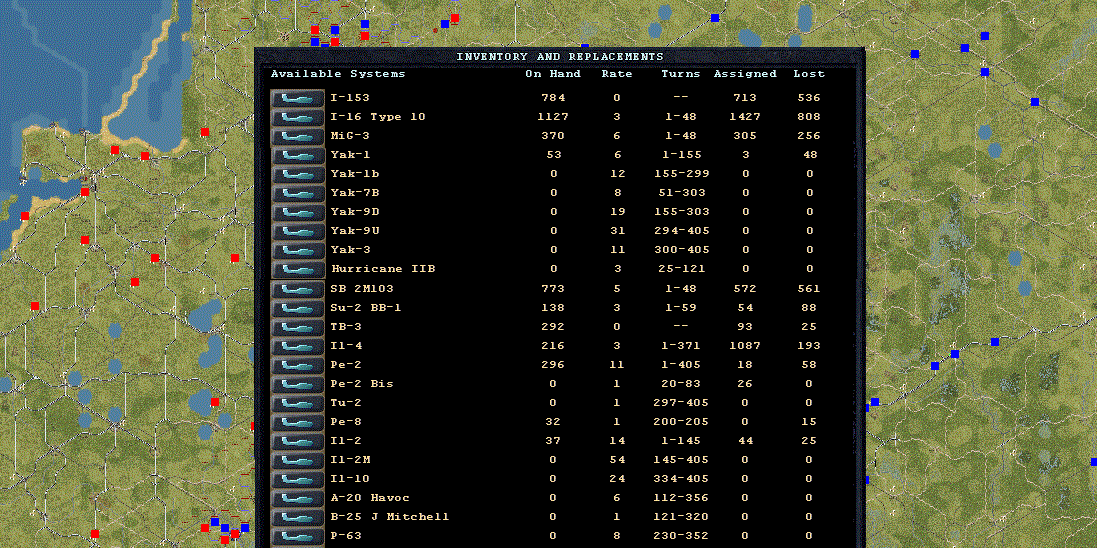Click the Il-2 aircraft icon button
Viewport: 1097px width, 548px height.
(298, 441)
